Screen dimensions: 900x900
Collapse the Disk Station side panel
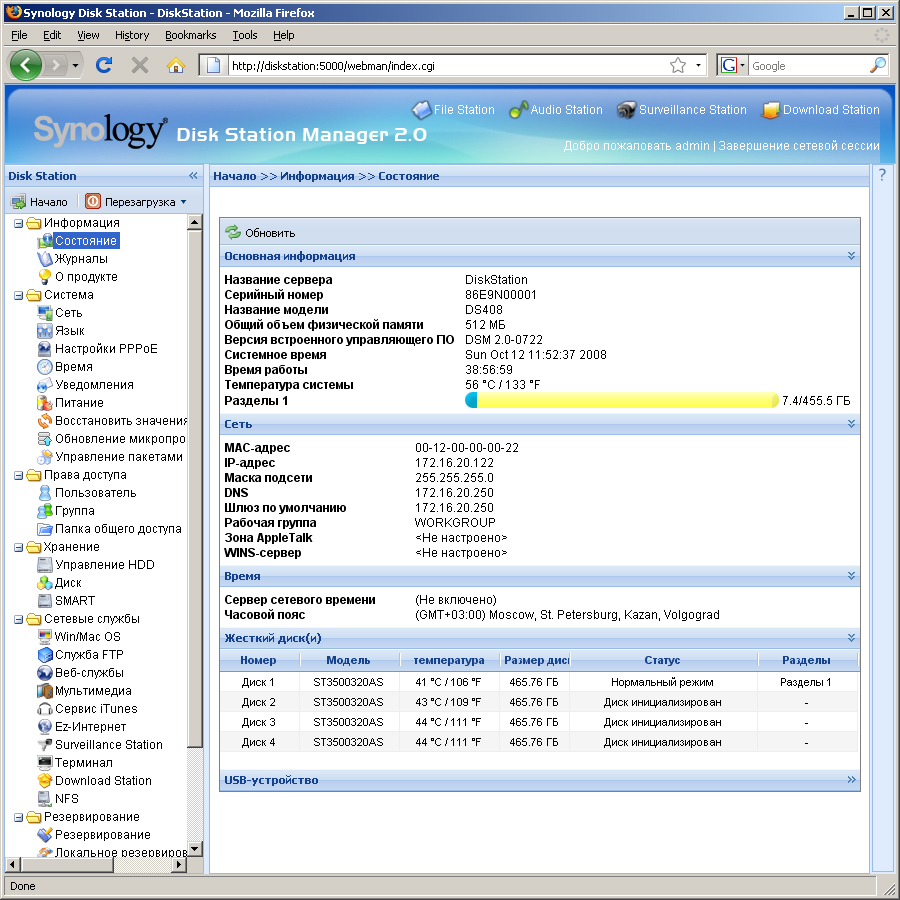coord(193,176)
